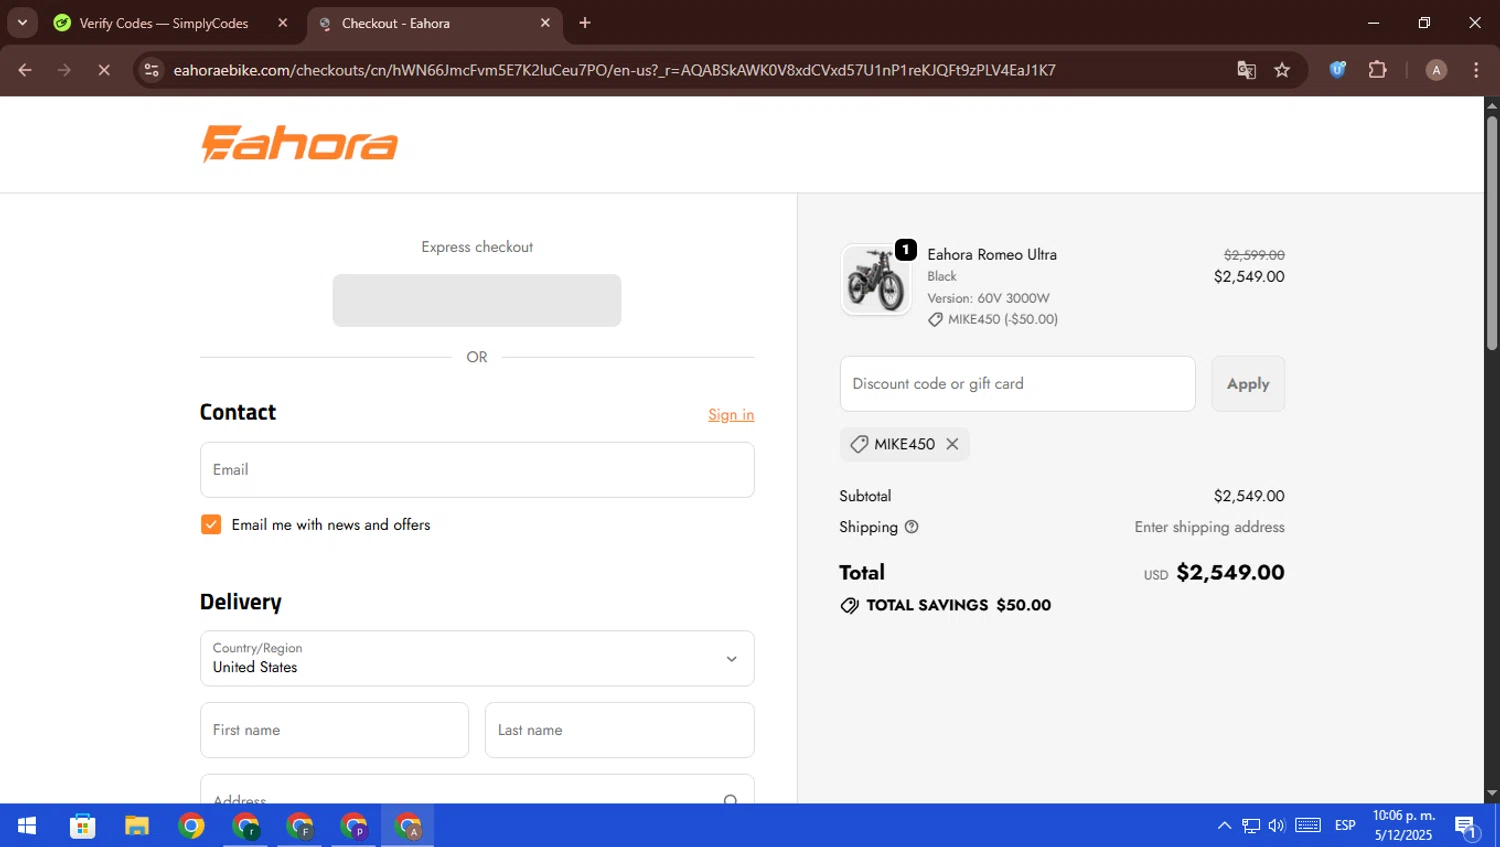View site information icon in address bar
This screenshot has width=1500, height=847.
click(x=151, y=70)
